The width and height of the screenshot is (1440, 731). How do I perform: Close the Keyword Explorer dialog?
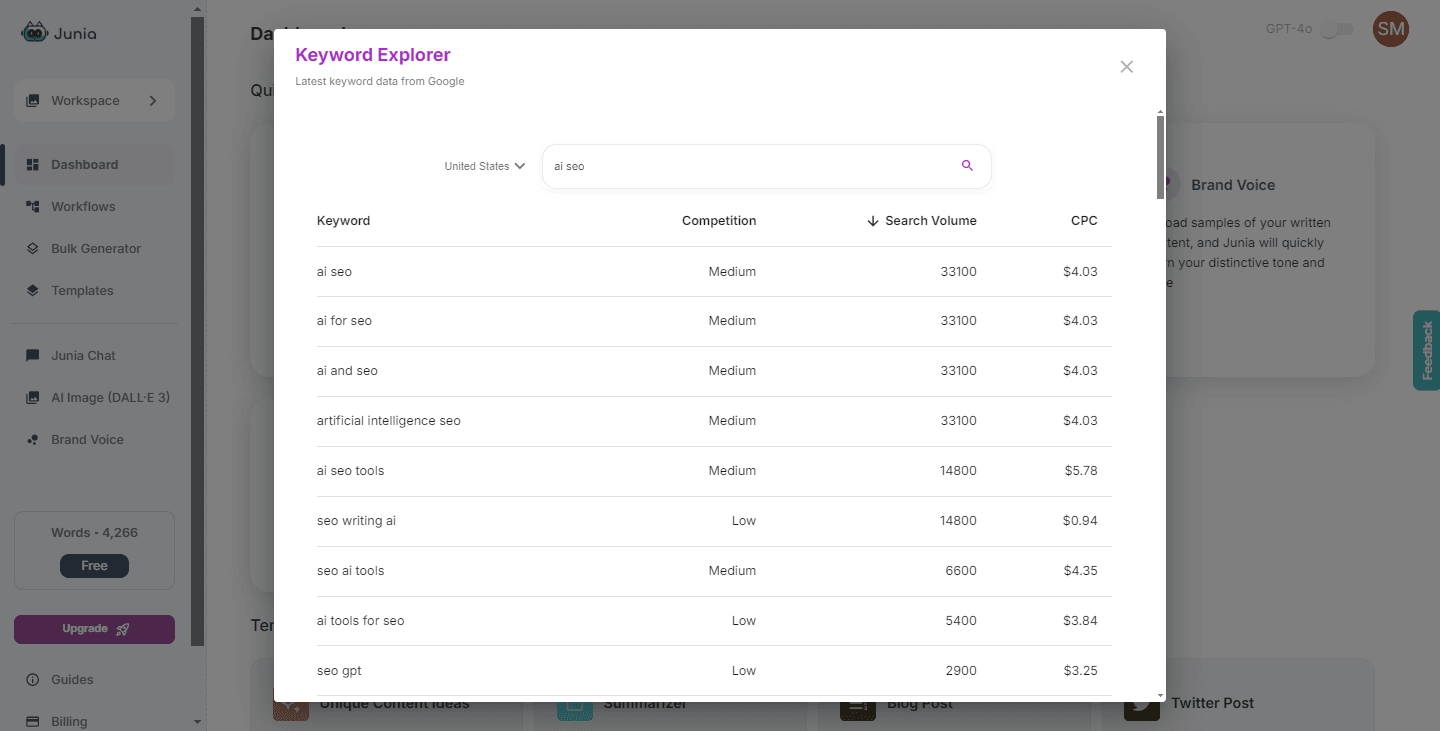point(1127,67)
